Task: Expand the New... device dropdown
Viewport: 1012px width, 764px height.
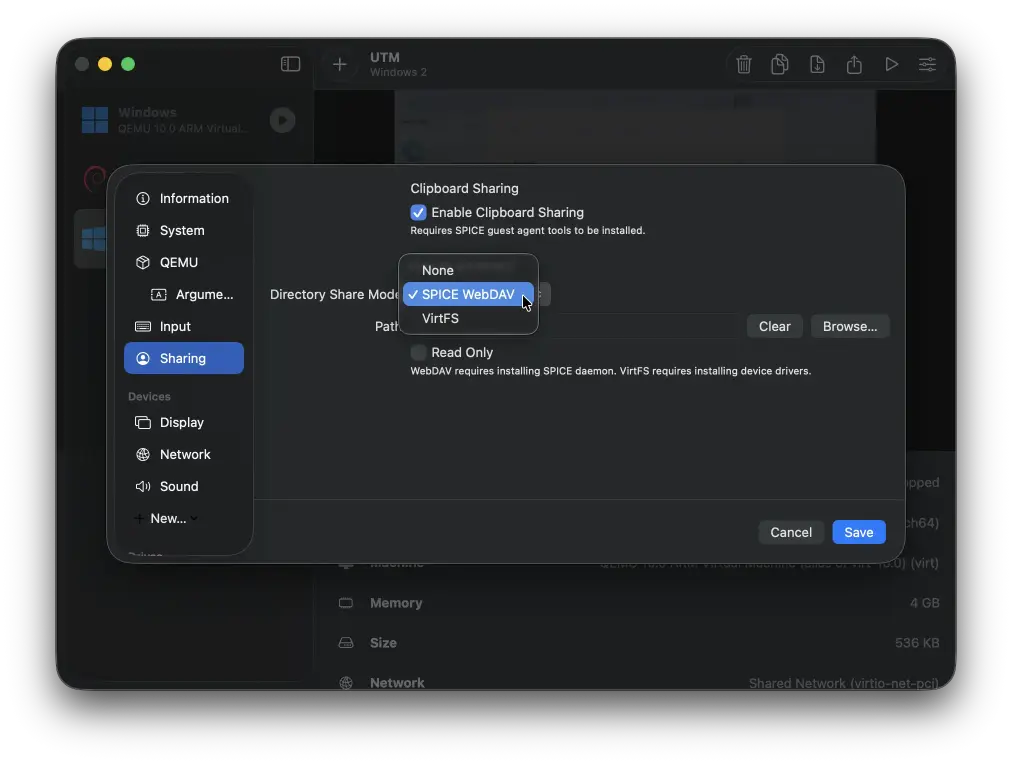Action: [x=167, y=518]
